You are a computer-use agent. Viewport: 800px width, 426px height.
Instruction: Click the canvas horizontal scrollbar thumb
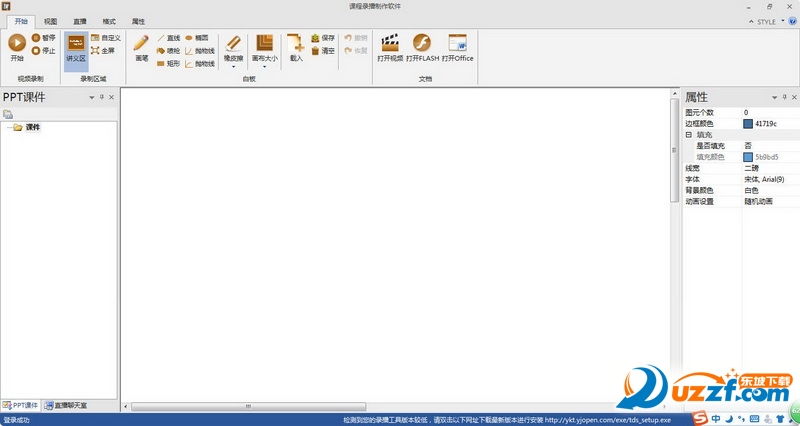(x=248, y=407)
